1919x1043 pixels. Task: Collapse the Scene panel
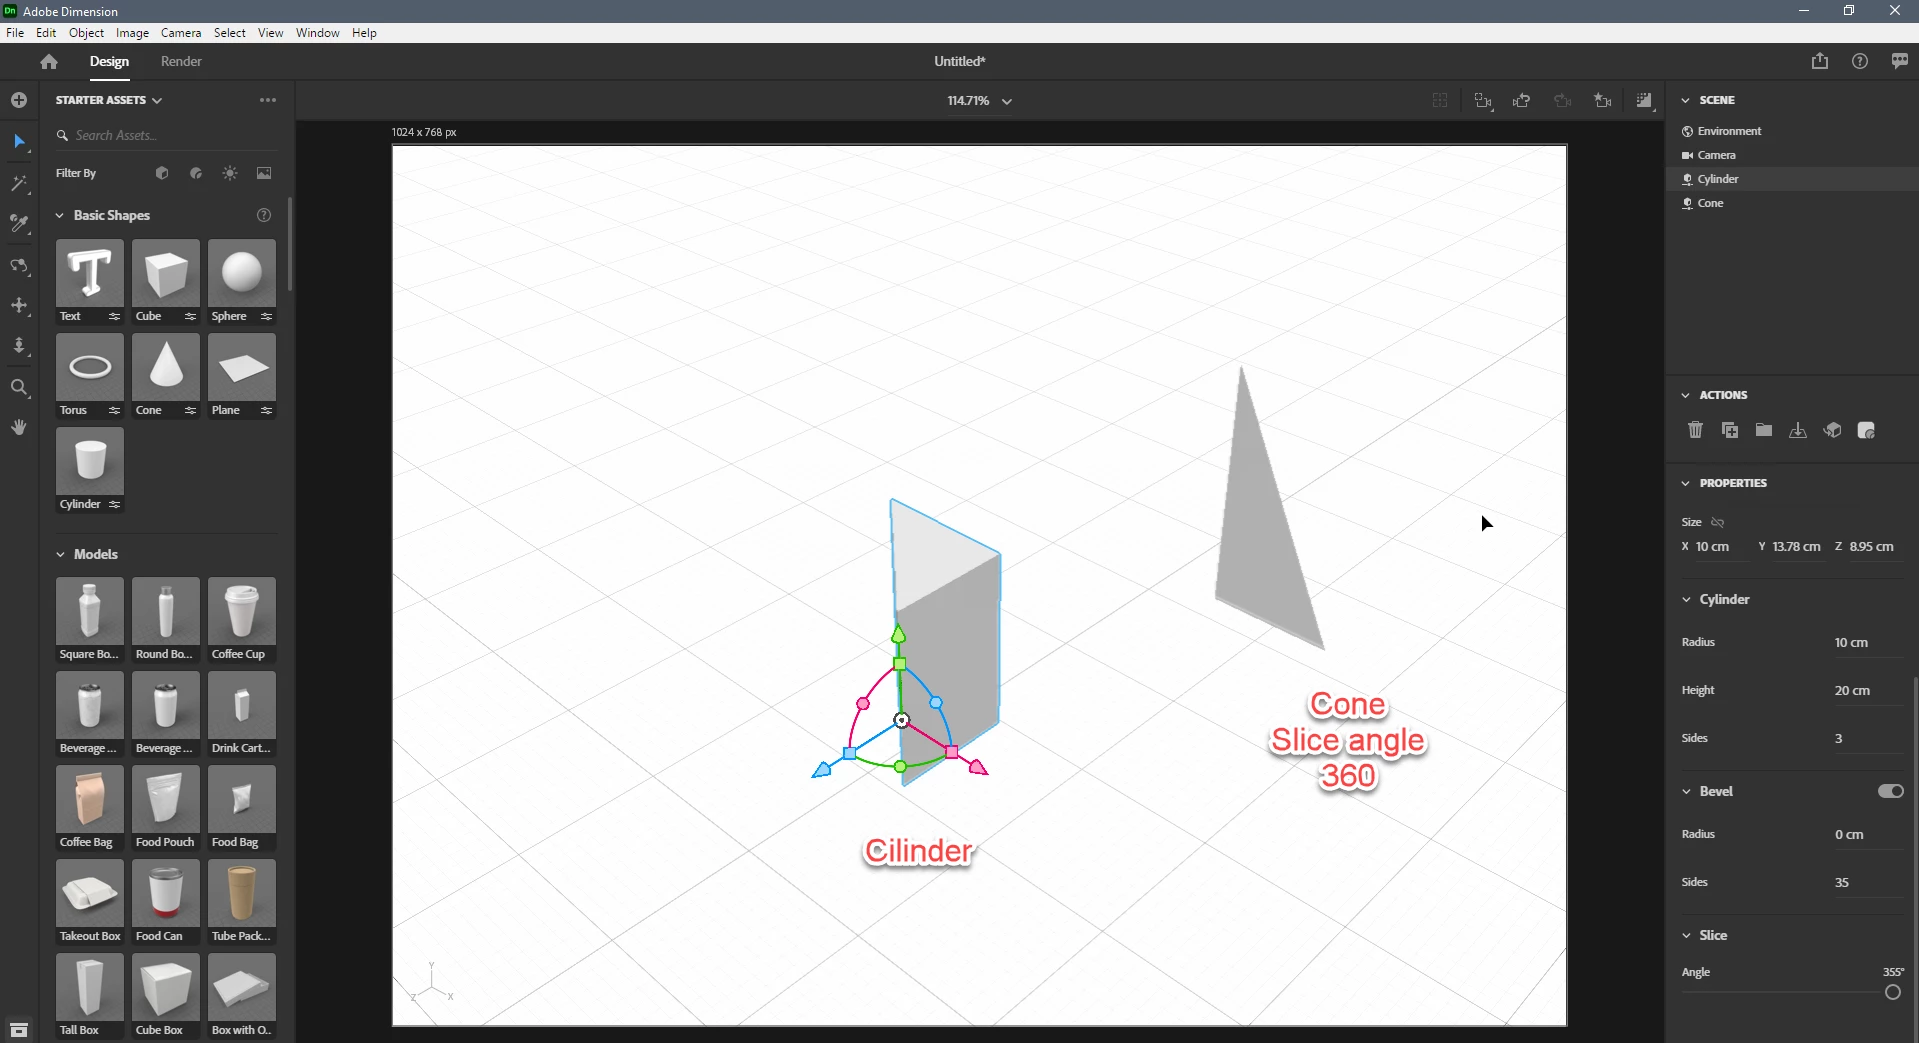(1685, 100)
